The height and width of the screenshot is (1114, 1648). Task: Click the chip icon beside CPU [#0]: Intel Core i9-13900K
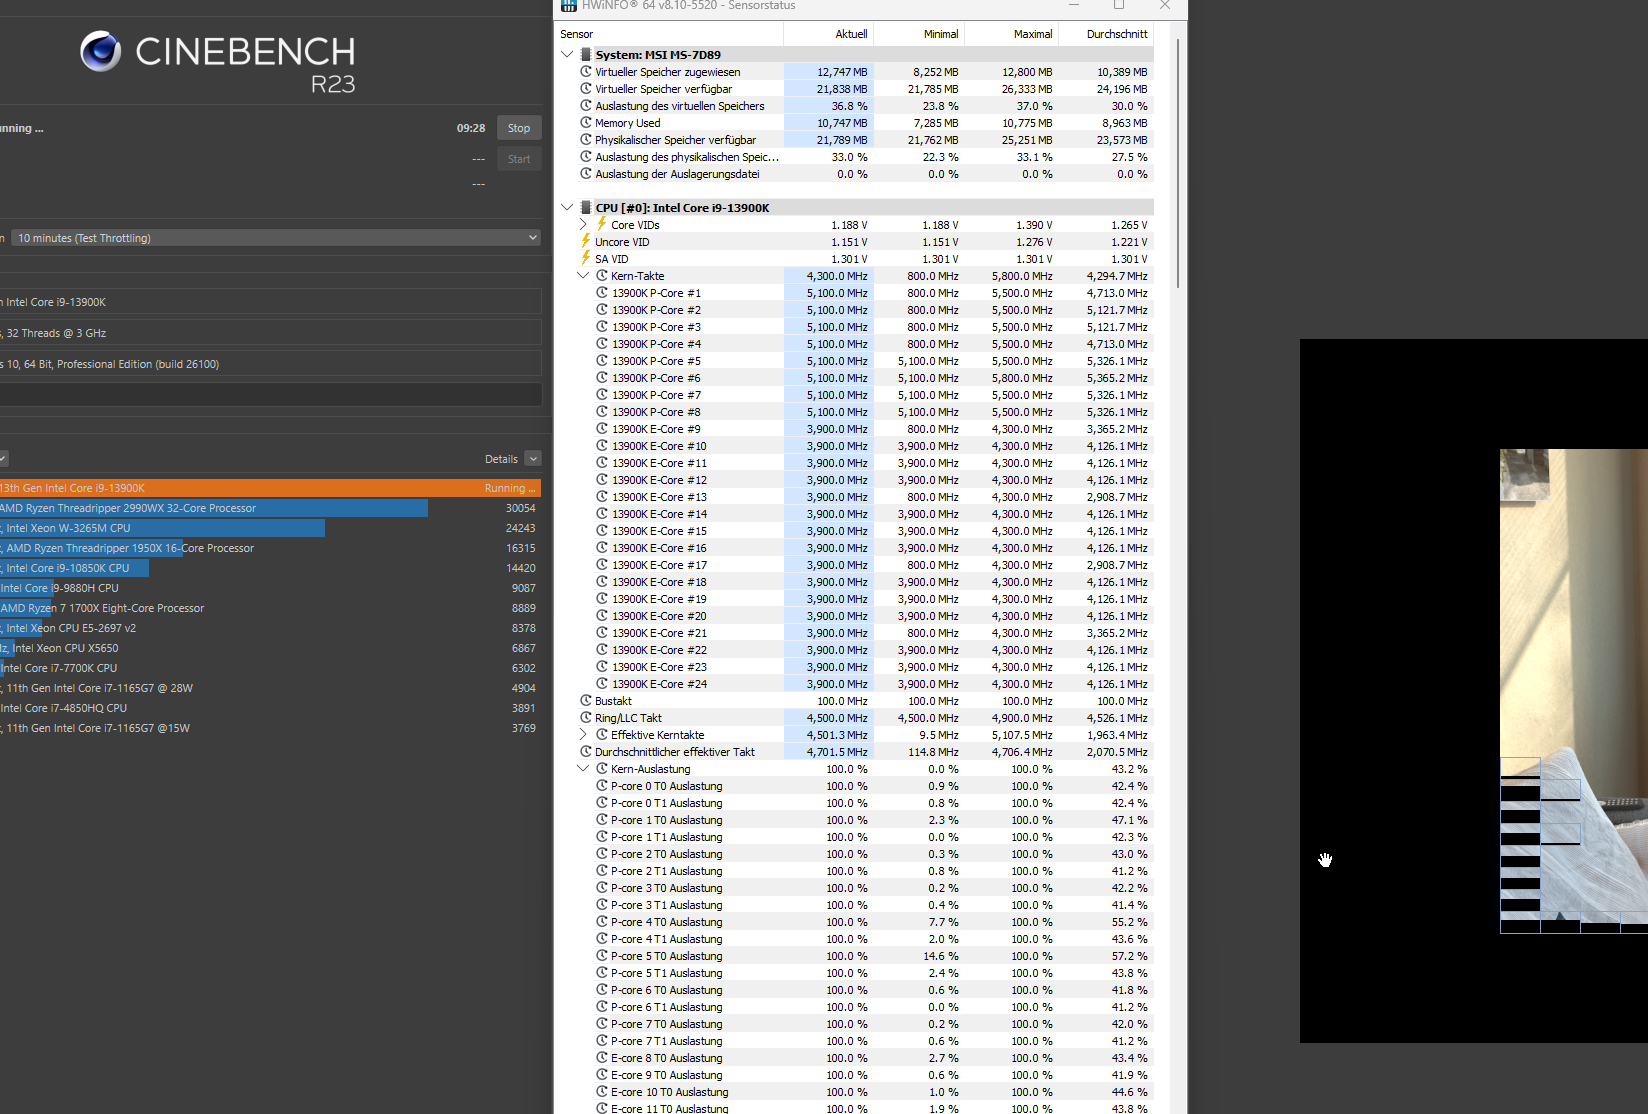[x=586, y=208]
